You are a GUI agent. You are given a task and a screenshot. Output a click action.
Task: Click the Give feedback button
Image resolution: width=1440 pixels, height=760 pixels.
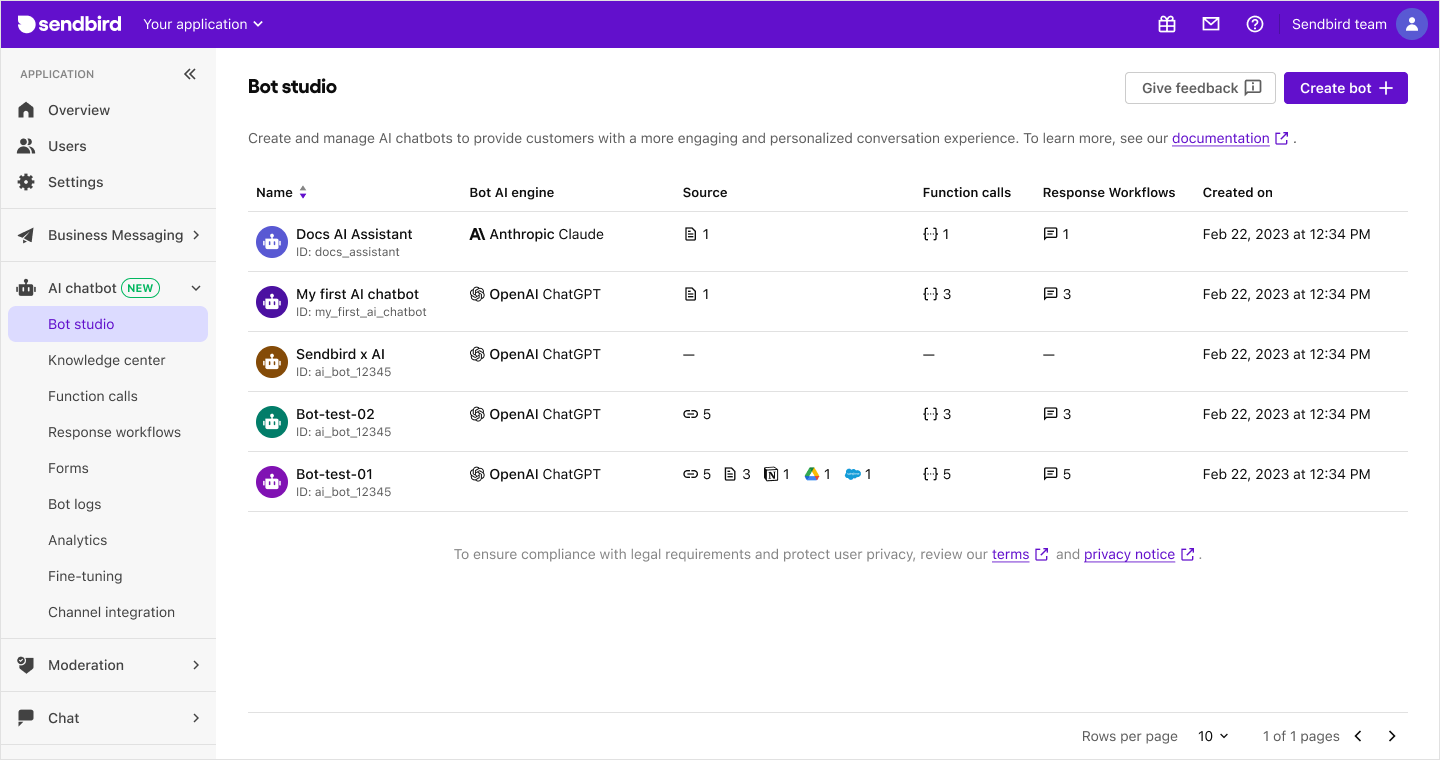pyautogui.click(x=1200, y=88)
